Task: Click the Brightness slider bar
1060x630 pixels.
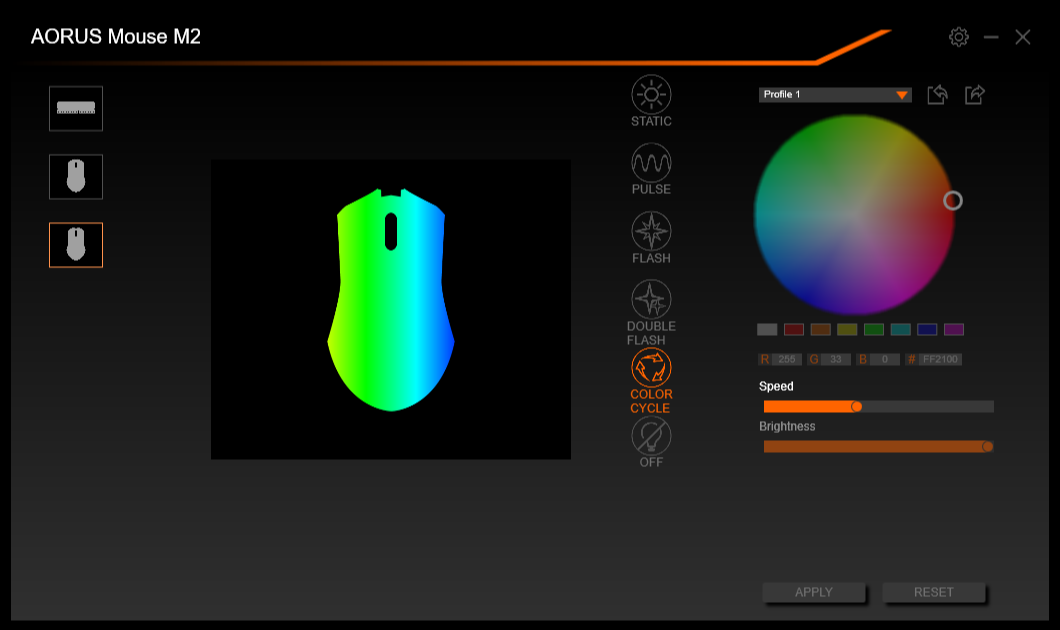Action: (x=878, y=446)
